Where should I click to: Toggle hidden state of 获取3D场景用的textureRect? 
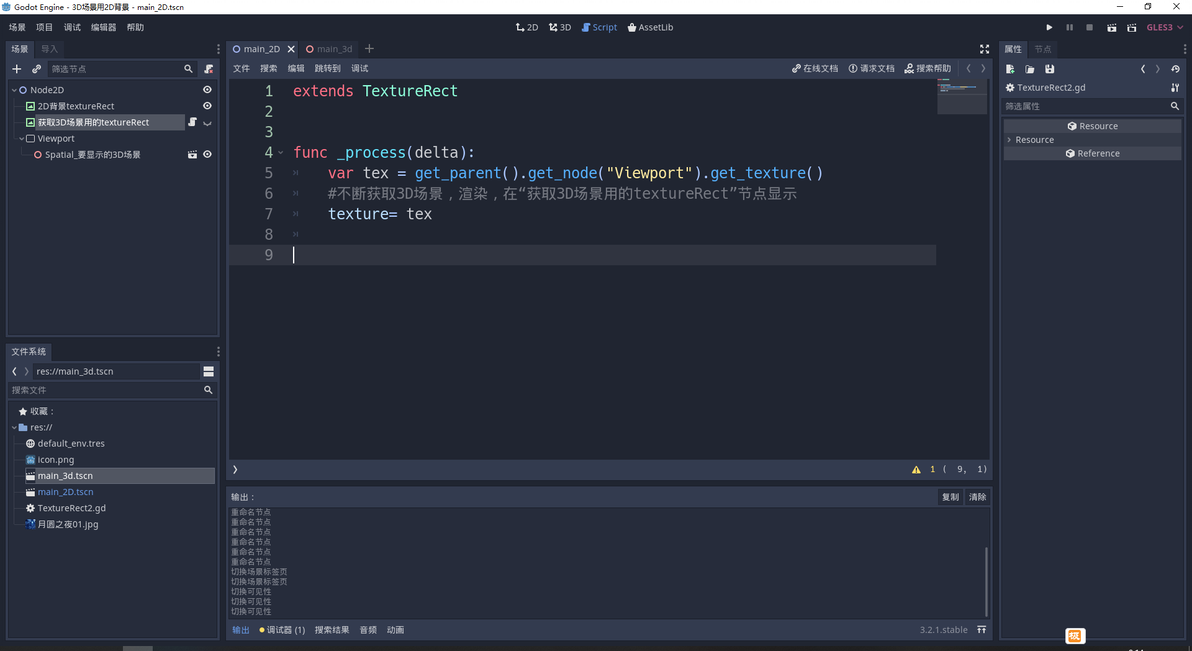click(x=207, y=122)
